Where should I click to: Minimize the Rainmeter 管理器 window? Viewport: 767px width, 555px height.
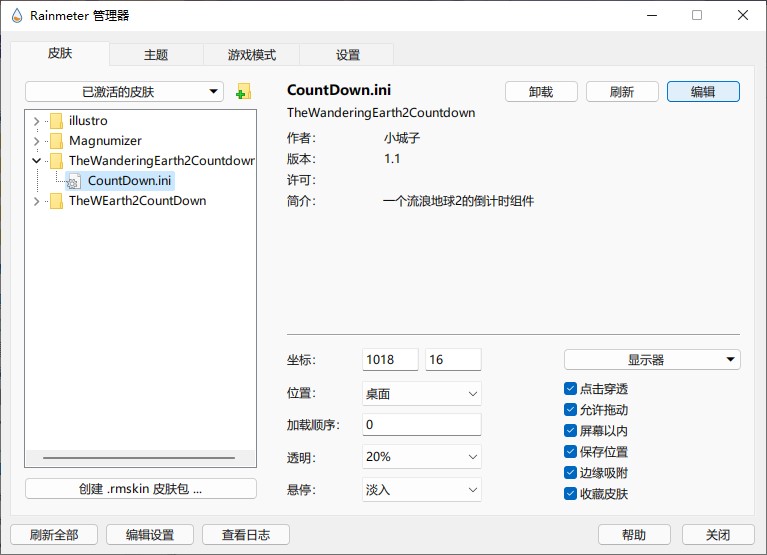(652, 16)
